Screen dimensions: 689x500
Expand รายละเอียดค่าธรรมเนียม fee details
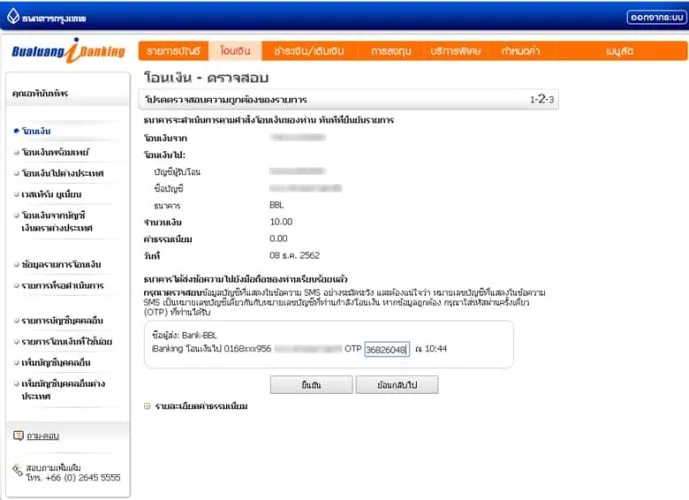click(x=146, y=407)
